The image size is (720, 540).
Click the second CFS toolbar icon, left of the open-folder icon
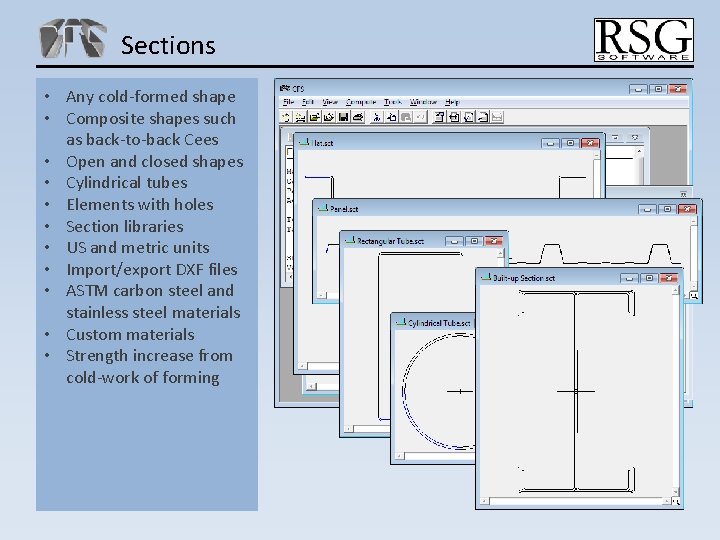pos(300,117)
